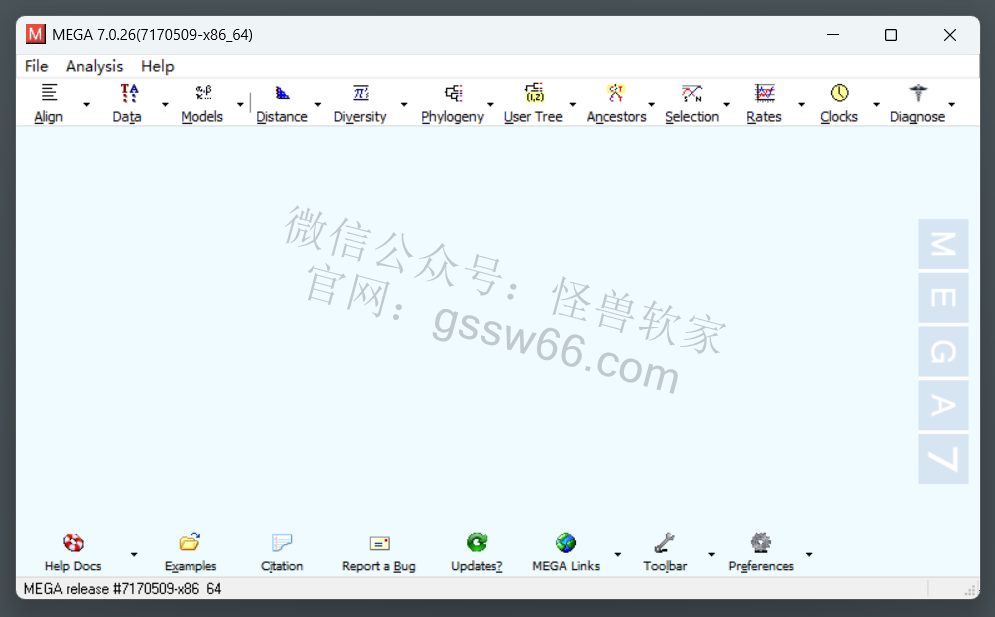Open MEGA Links globe icon

[x=566, y=543]
